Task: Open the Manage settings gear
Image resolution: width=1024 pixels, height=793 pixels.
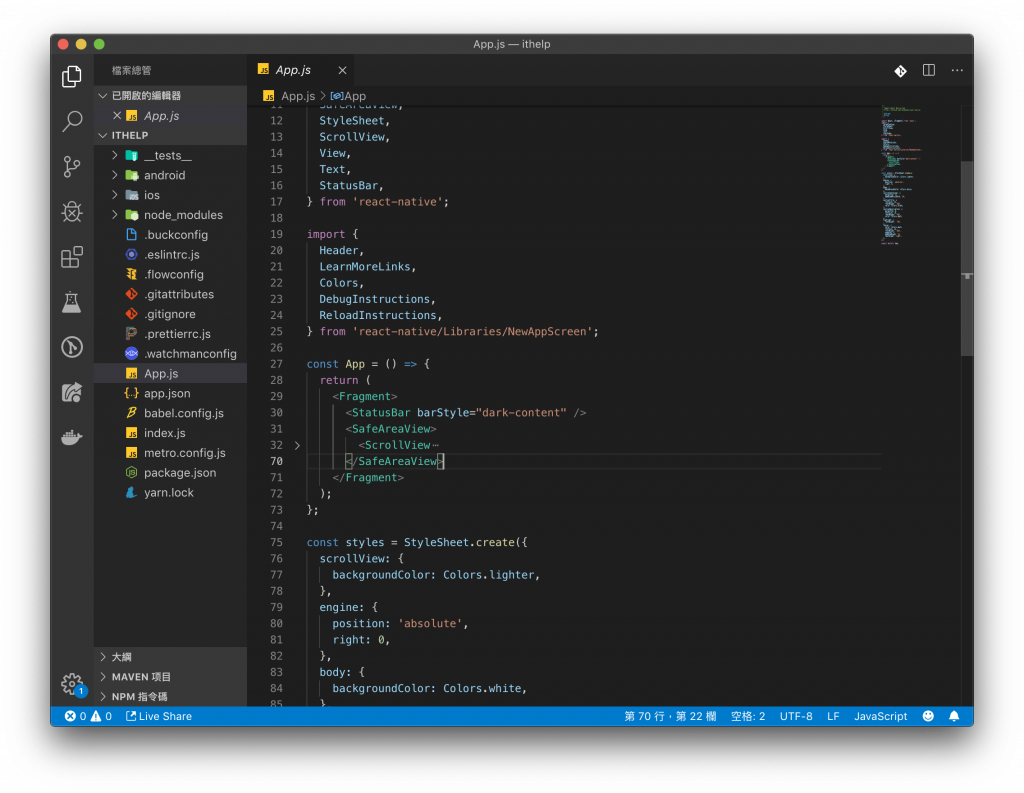Action: [72, 684]
